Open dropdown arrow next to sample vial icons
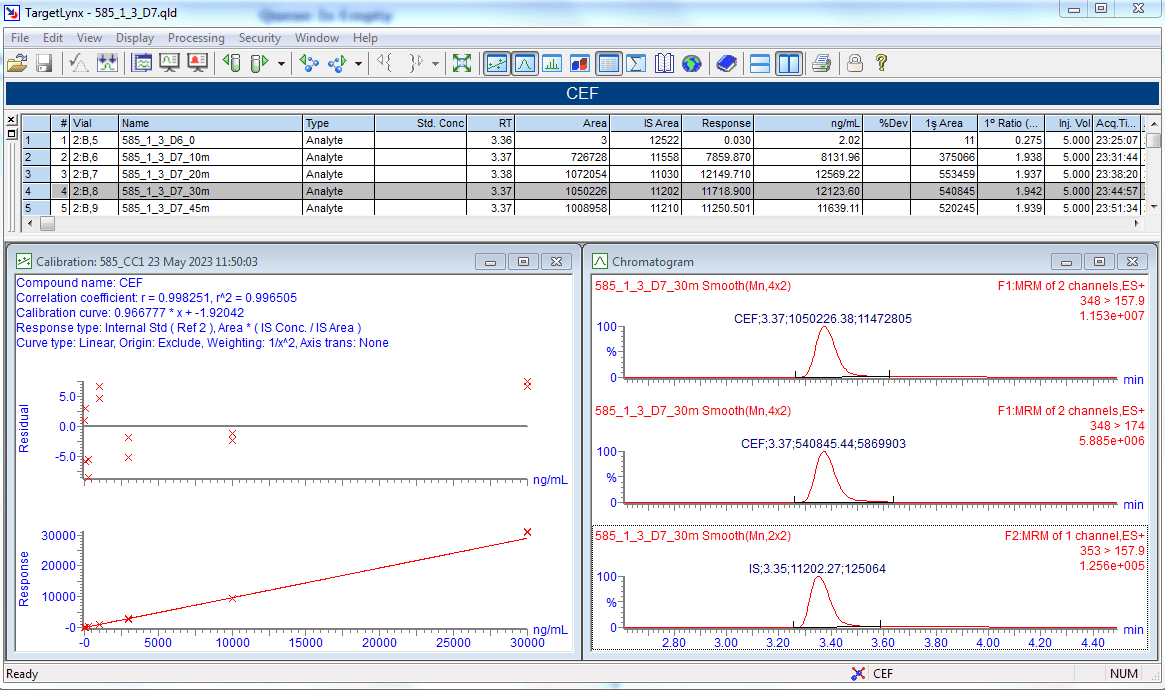Image resolution: width=1165 pixels, height=690 pixels. 281,64
